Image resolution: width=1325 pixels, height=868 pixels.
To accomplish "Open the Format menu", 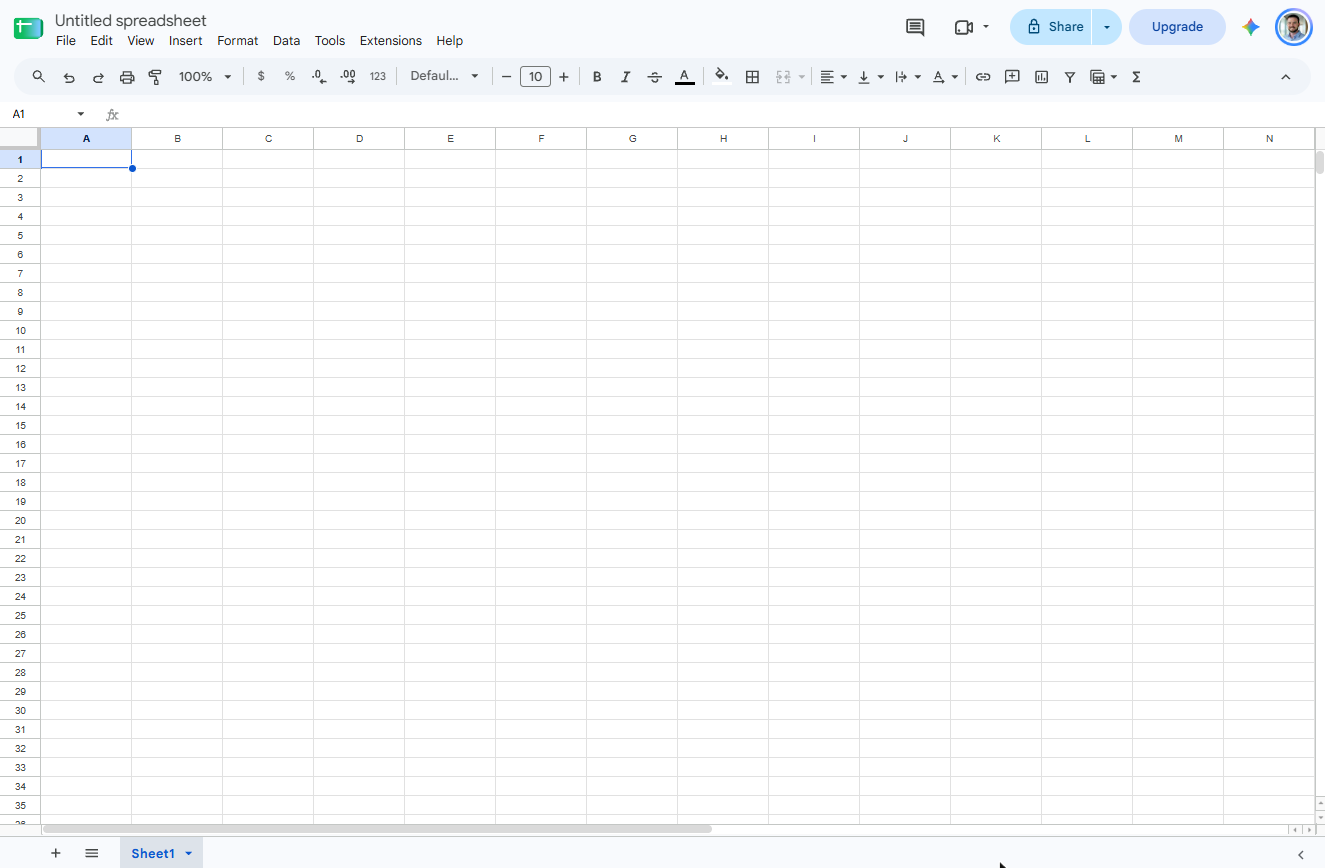I will (238, 41).
